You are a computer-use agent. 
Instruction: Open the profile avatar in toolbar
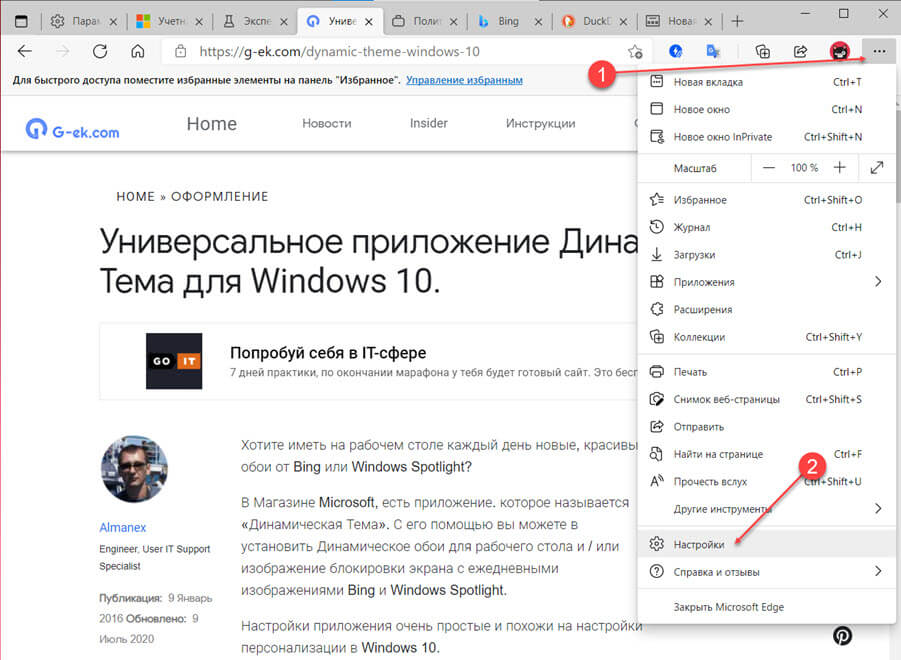[840, 52]
